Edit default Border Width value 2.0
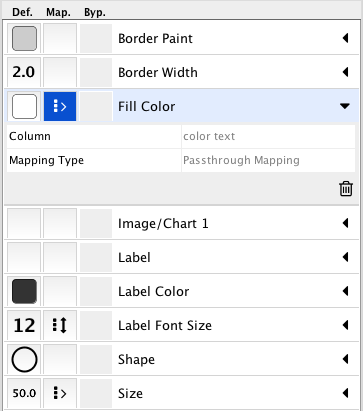The height and width of the screenshot is (411, 363). click(24, 72)
